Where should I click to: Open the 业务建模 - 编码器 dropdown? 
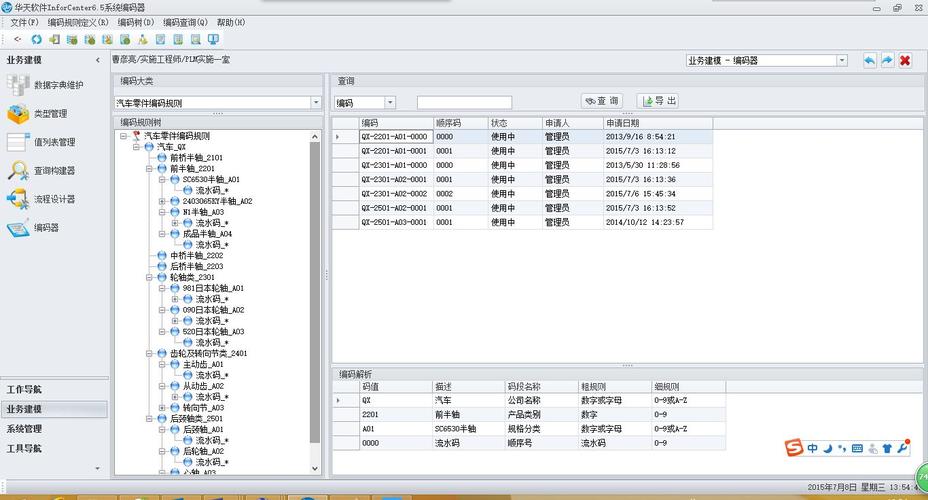point(842,60)
